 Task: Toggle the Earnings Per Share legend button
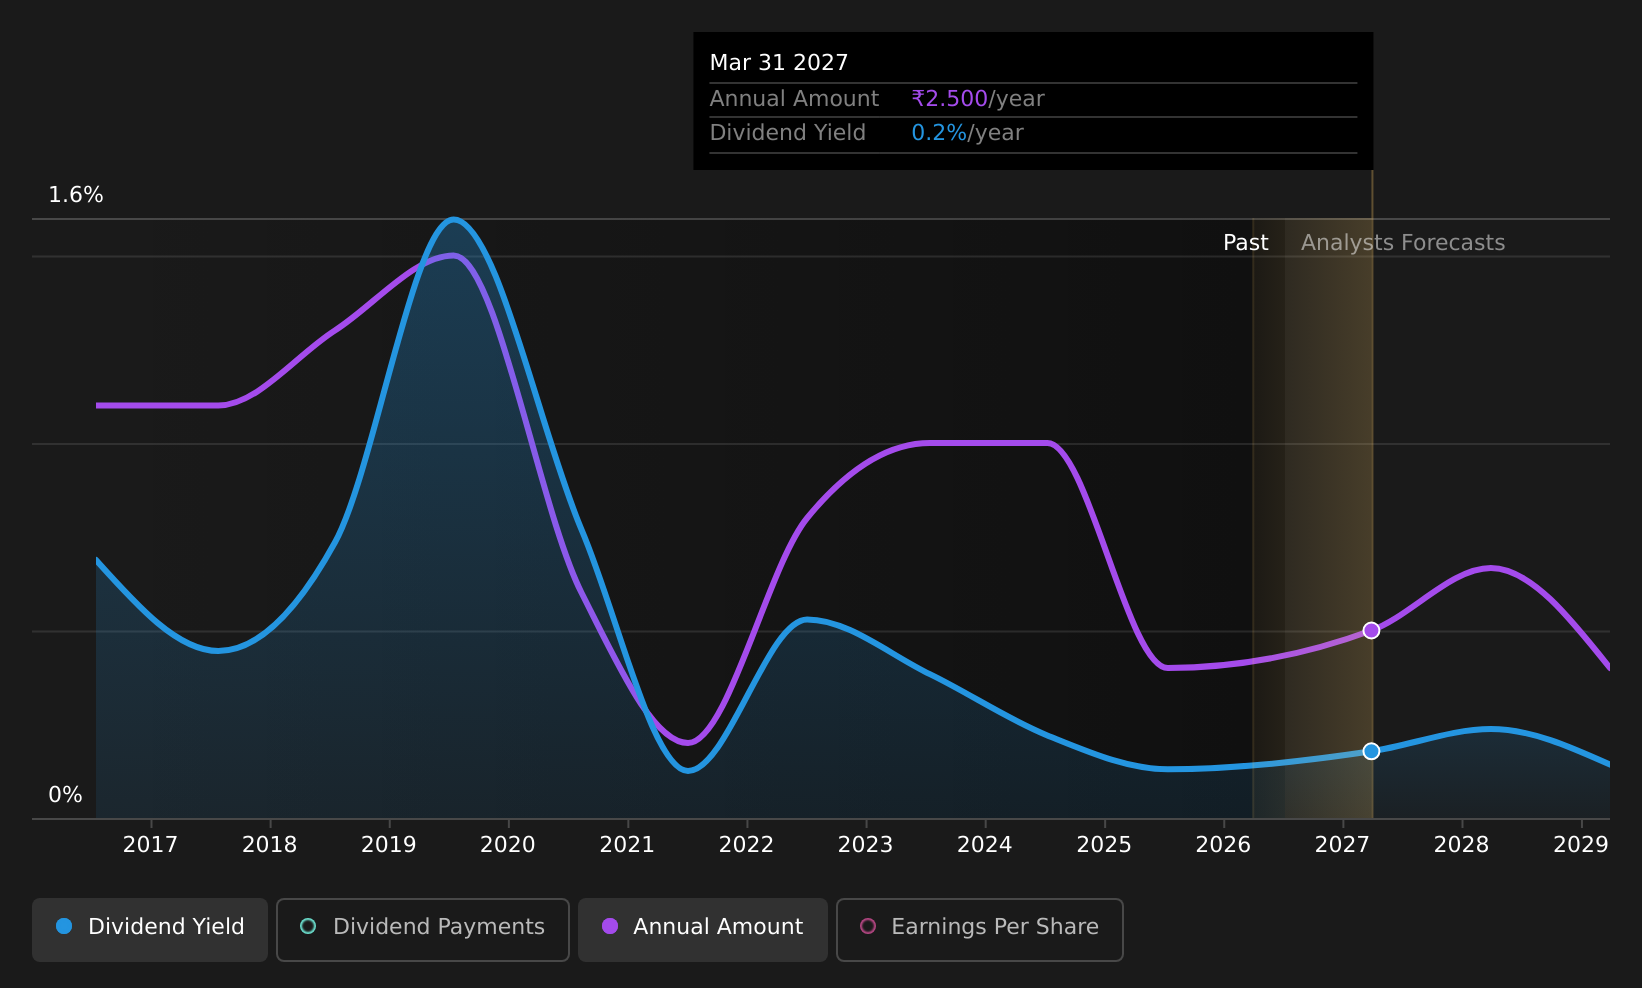point(980,929)
